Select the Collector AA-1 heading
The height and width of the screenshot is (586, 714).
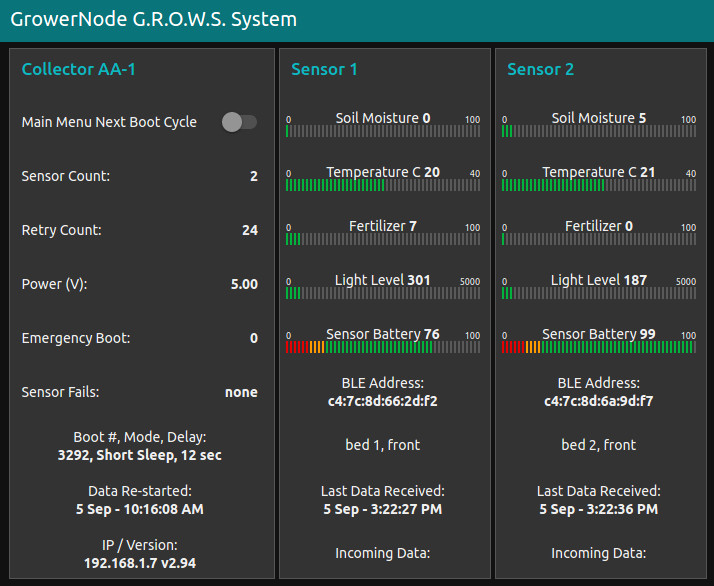(79, 69)
